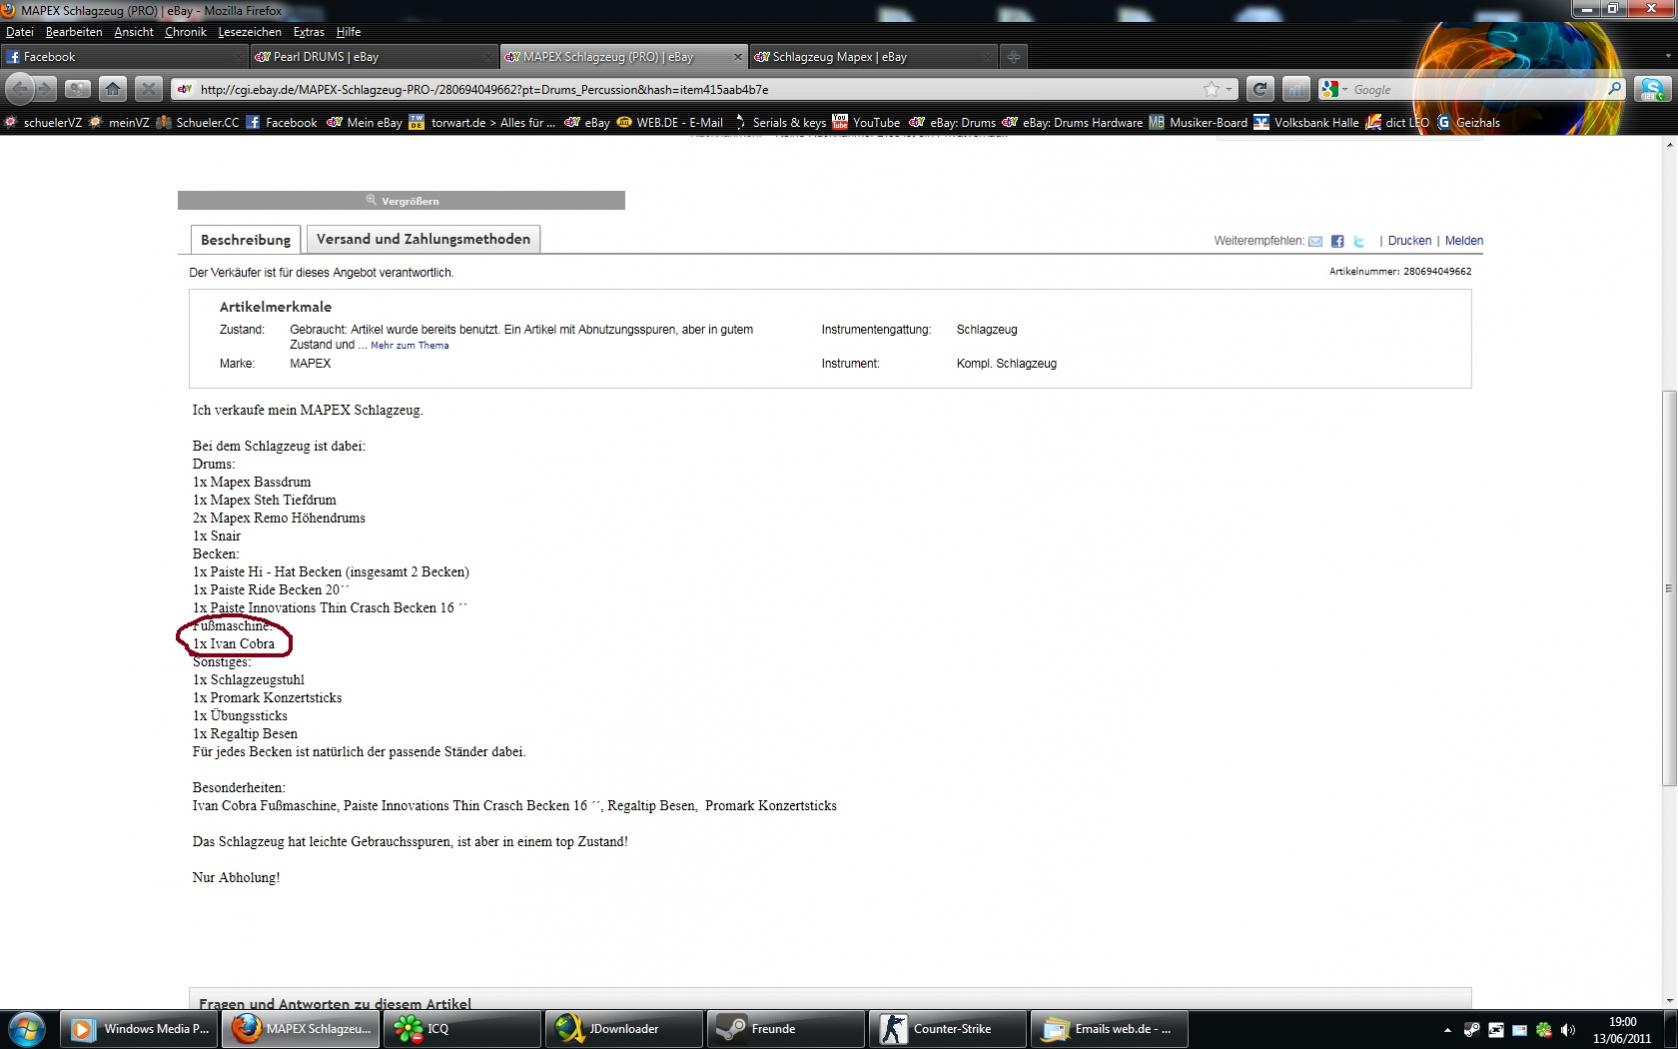The width and height of the screenshot is (1678, 1049).
Task: Share listing via the email envelope icon
Action: (x=1315, y=241)
